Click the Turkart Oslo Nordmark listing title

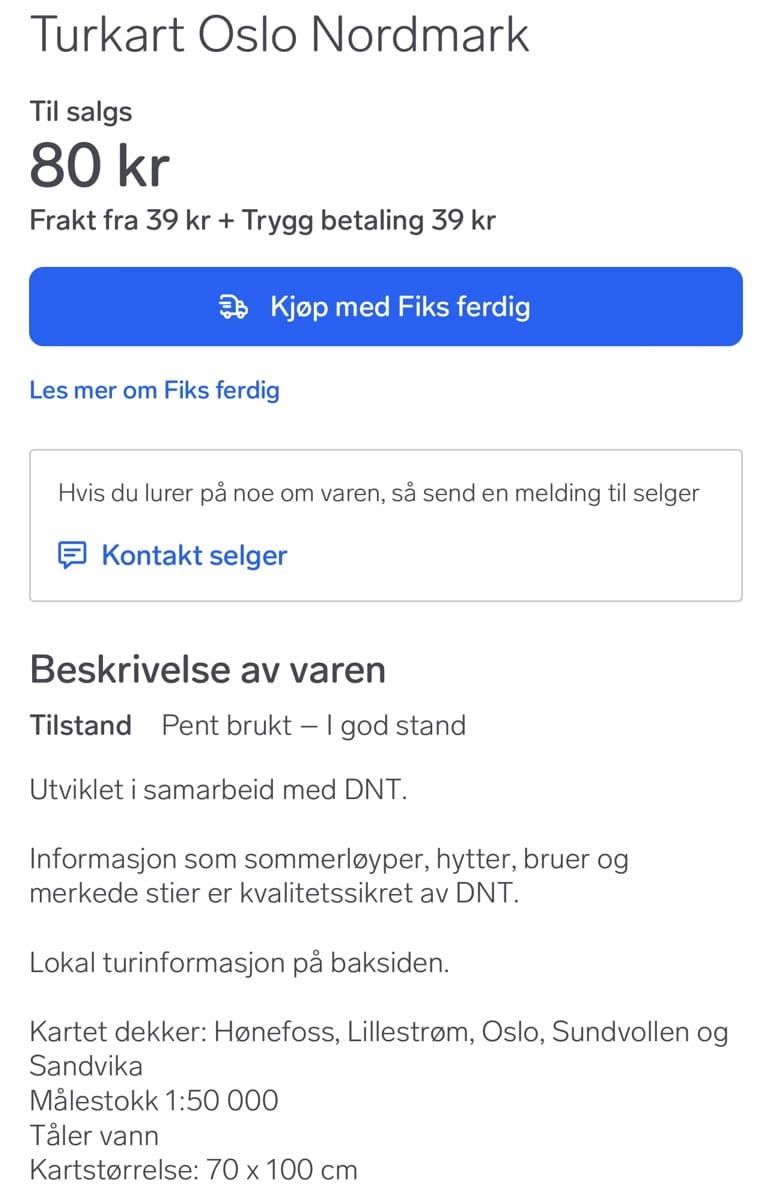[279, 35]
